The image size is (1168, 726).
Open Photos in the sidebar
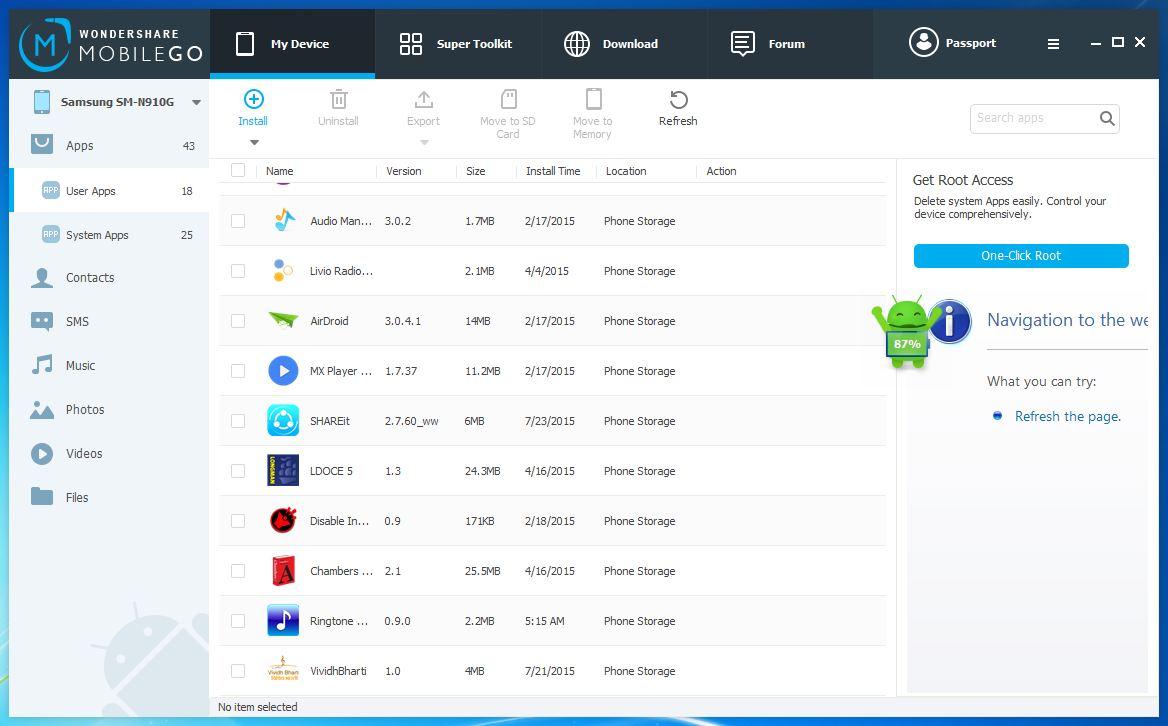tap(110, 410)
